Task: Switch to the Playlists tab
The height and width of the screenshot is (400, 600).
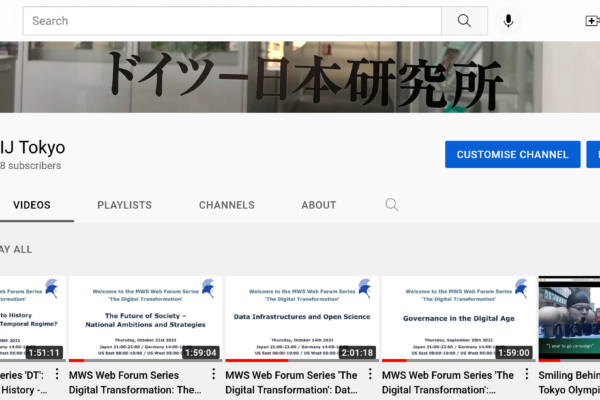Action: [x=124, y=205]
